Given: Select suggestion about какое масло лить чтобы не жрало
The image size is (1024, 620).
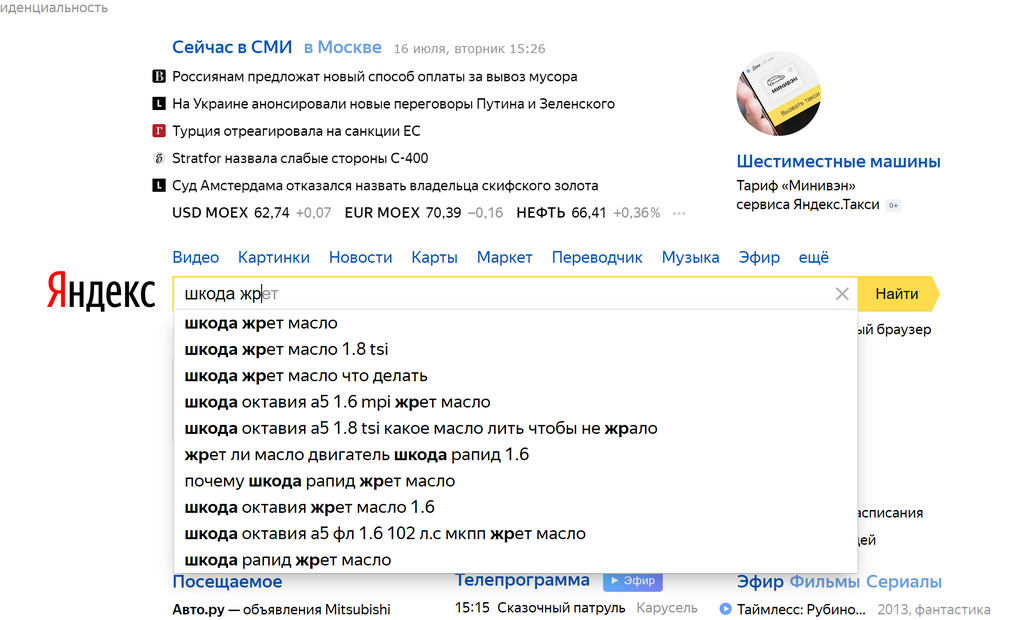Looking at the screenshot, I should (x=515, y=429).
